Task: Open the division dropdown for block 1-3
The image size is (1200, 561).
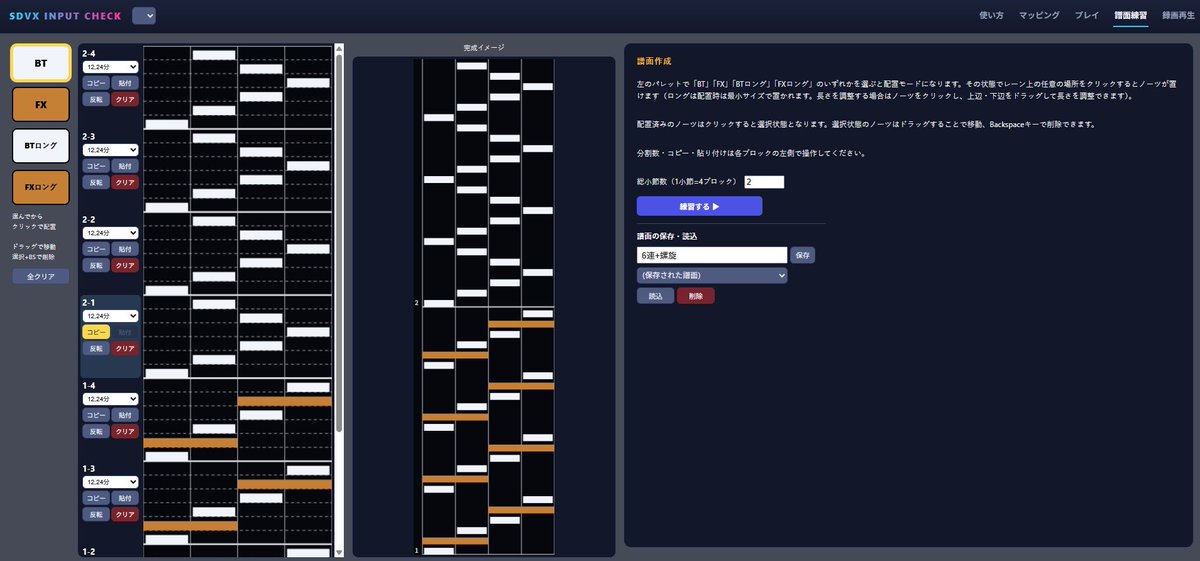Action: (110, 481)
